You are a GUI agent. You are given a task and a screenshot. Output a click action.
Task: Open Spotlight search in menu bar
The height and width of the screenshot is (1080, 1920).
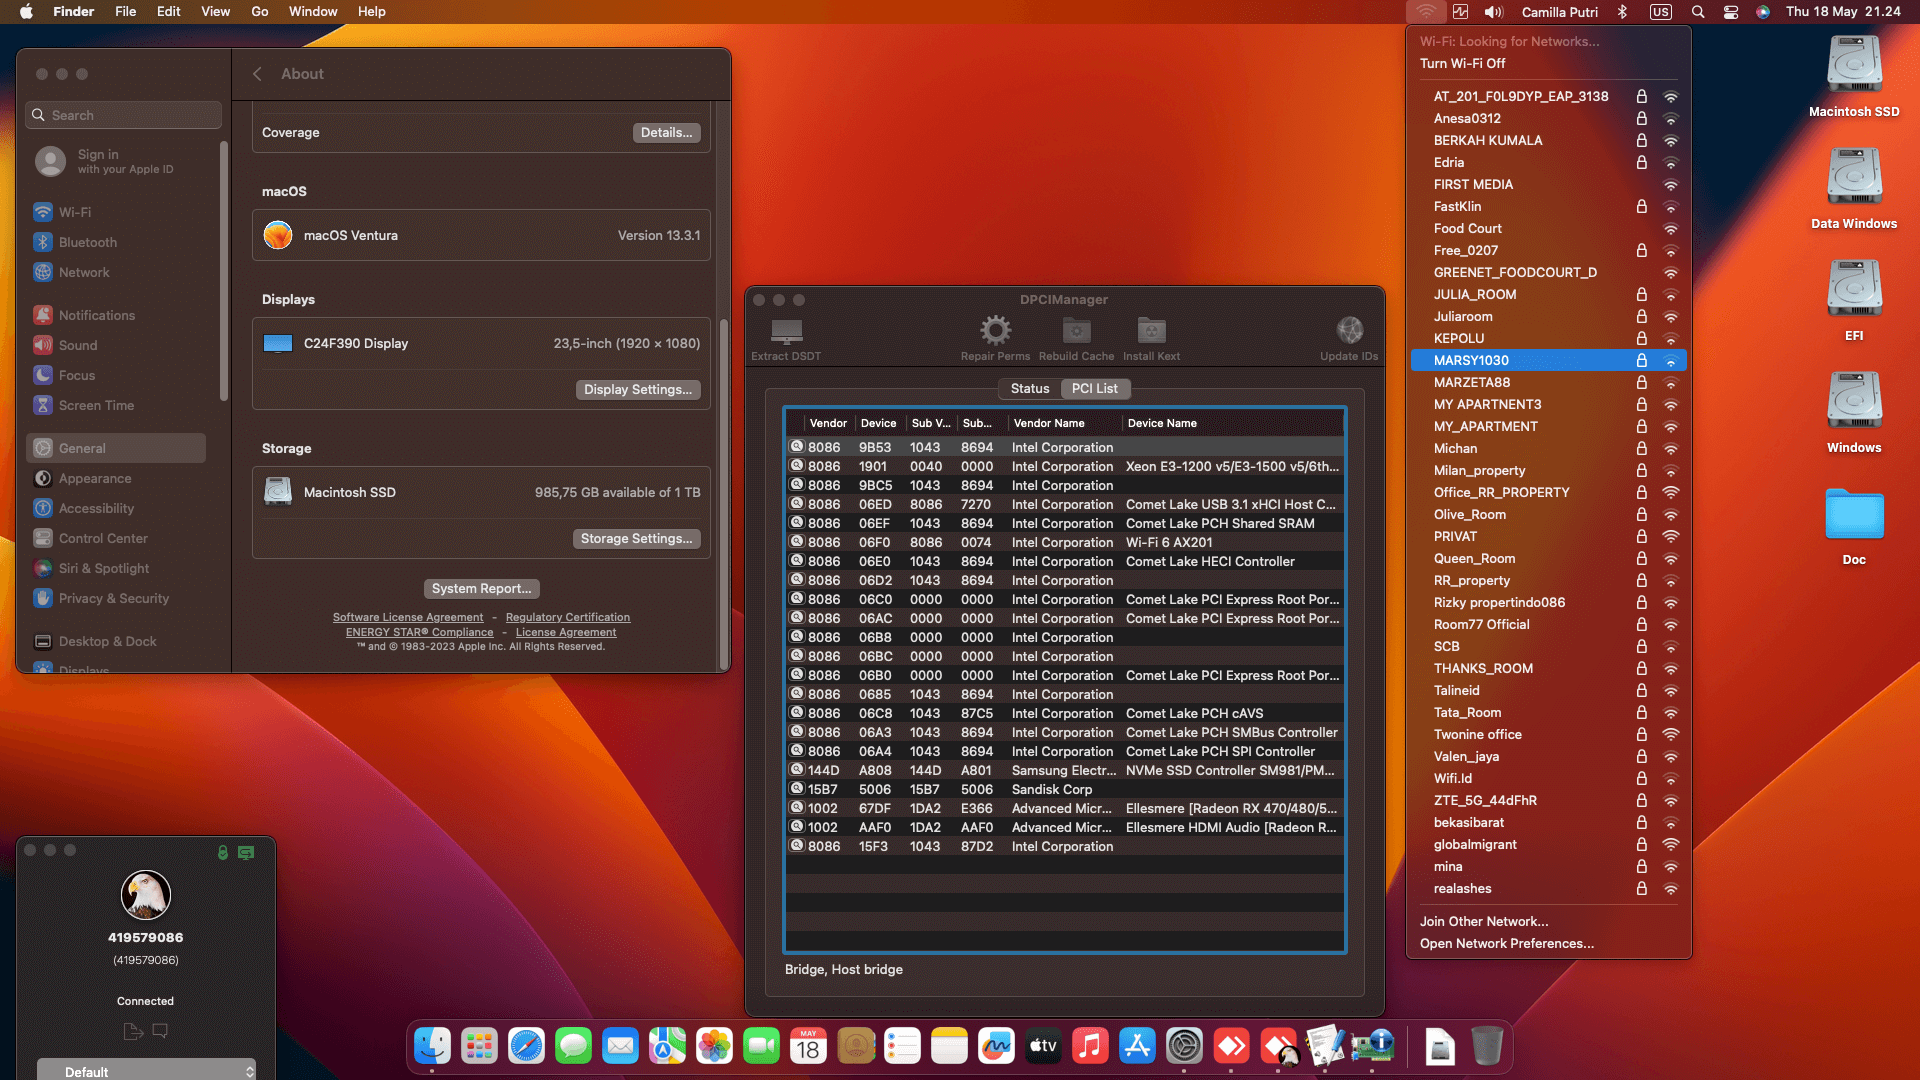[x=1698, y=12]
